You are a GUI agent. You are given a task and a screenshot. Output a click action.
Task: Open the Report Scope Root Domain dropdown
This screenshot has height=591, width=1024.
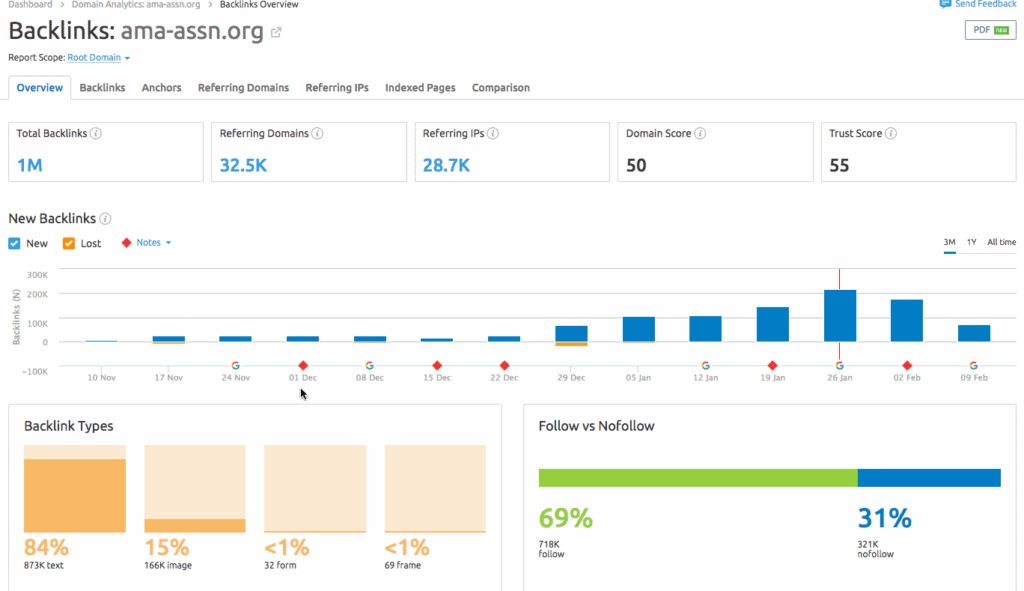tap(99, 57)
